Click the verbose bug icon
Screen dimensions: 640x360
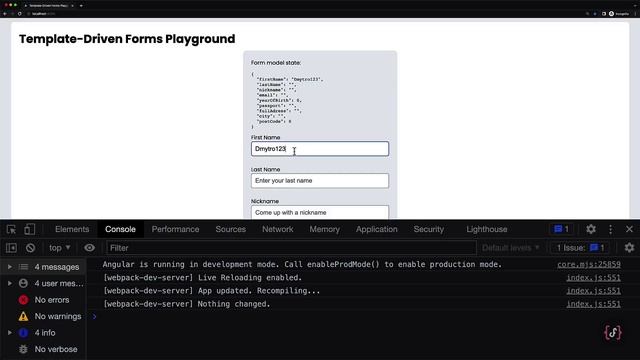(23, 349)
